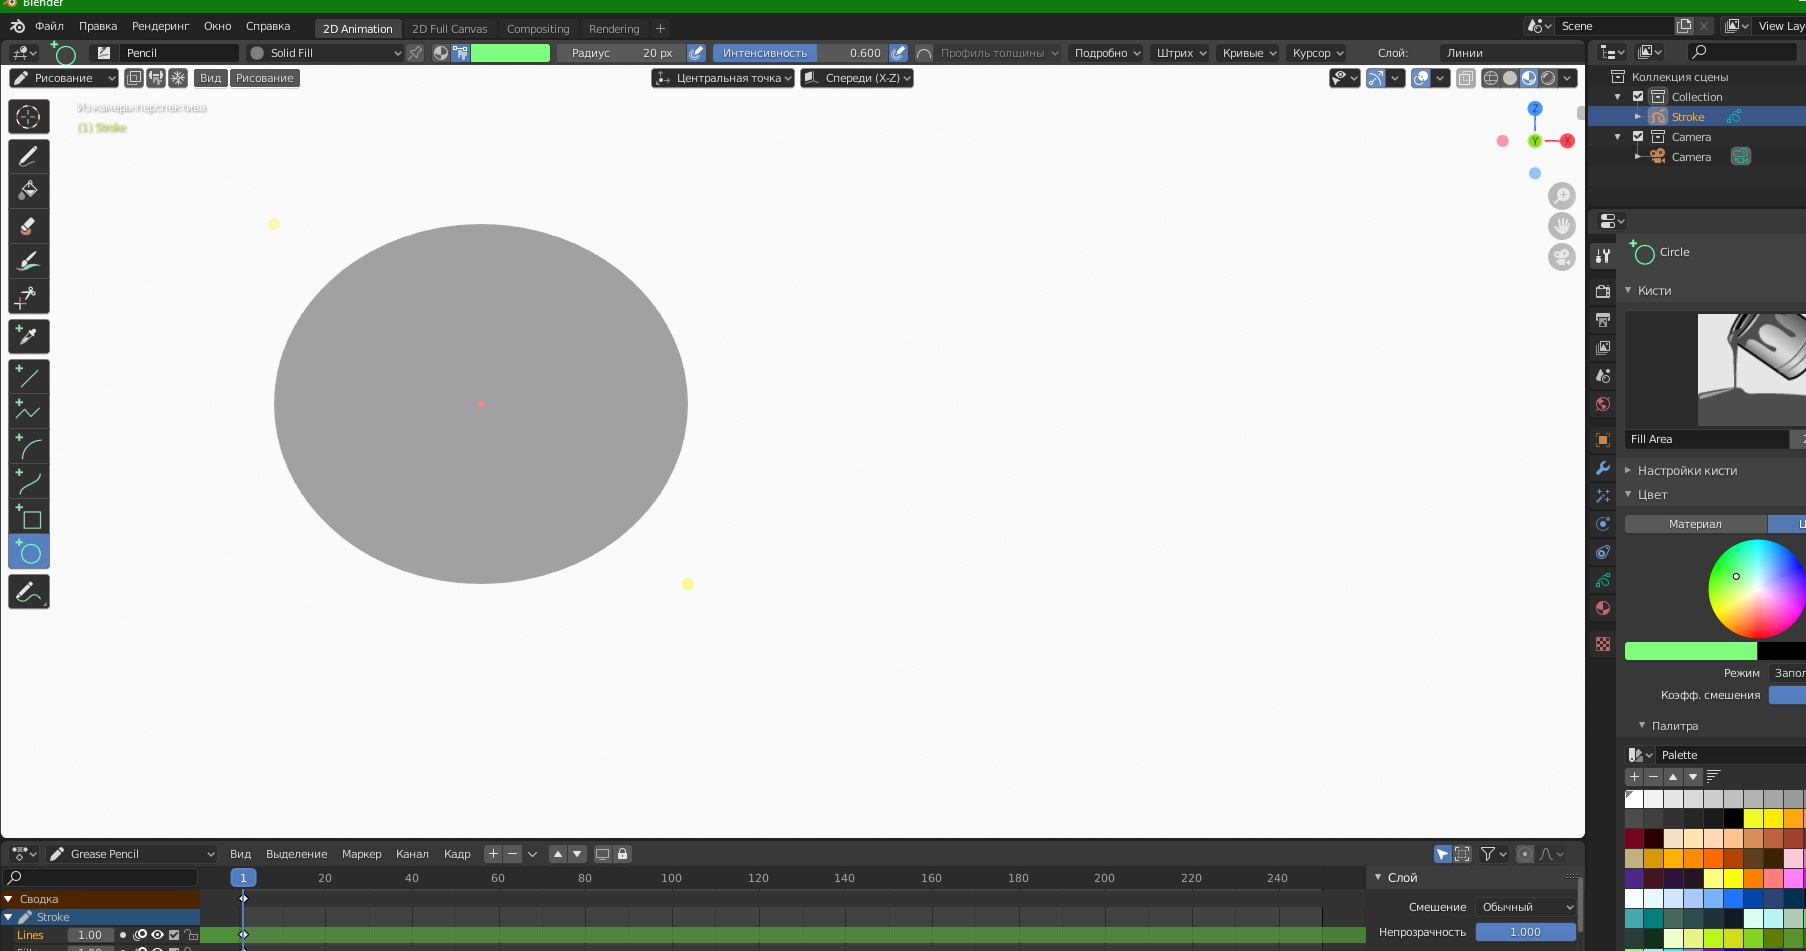The width and height of the screenshot is (1806, 951).
Task: Click the outliner search field
Action: tap(1743, 52)
